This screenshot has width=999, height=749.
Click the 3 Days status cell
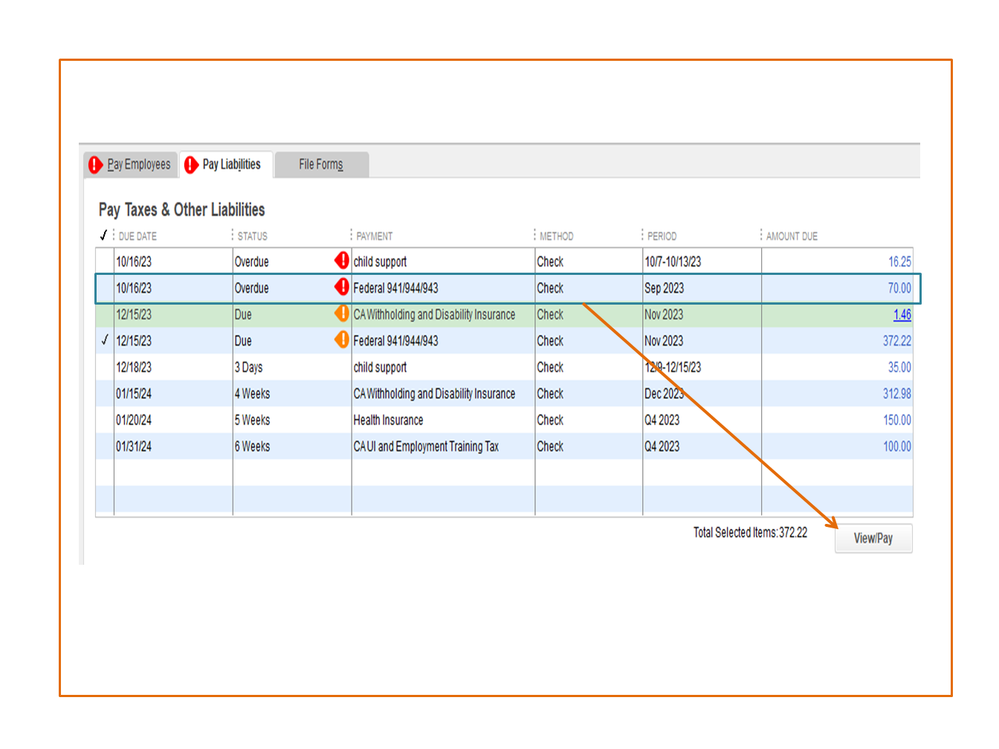pos(292,367)
